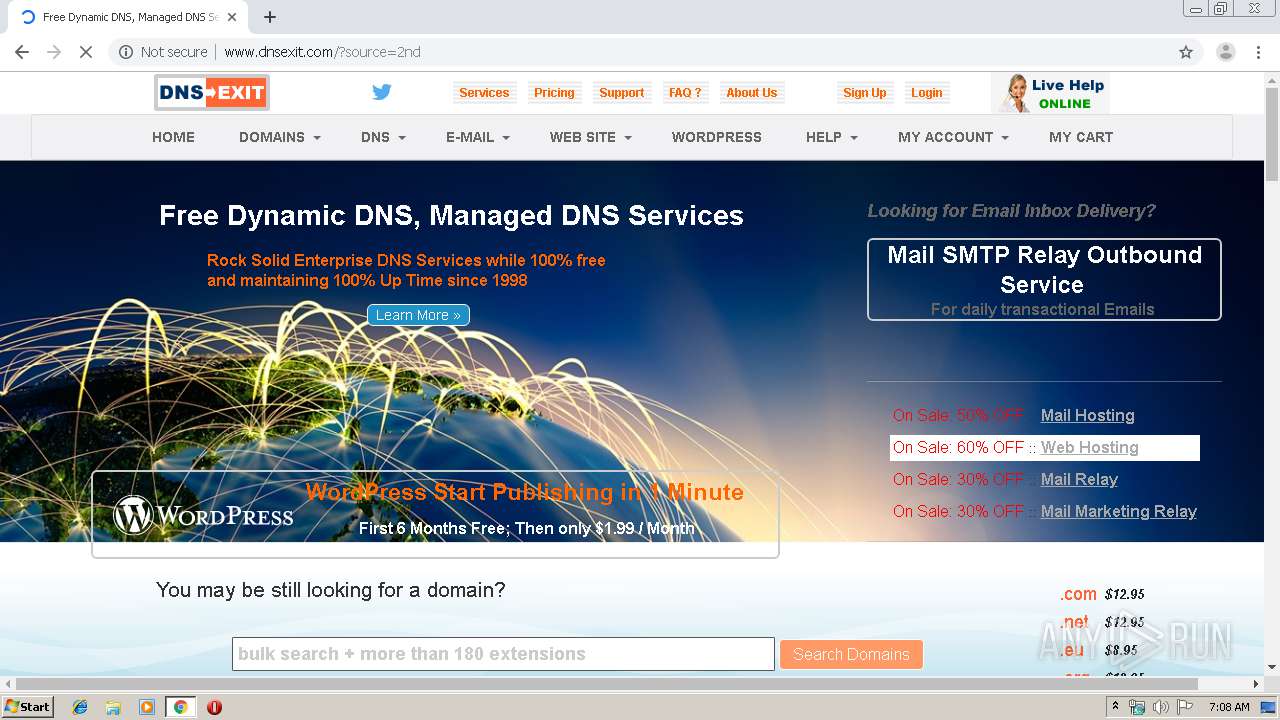Open the Mail Relay sale link

click(1079, 479)
